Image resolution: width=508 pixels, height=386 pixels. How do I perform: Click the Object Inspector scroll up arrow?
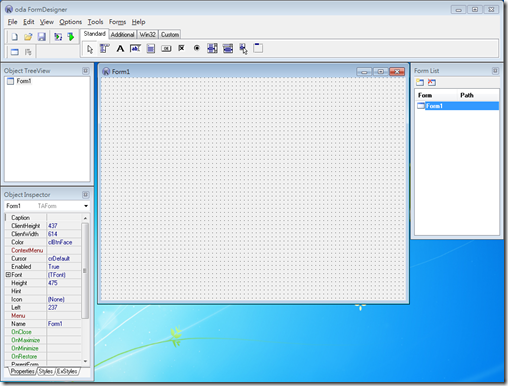pyautogui.click(x=85, y=218)
